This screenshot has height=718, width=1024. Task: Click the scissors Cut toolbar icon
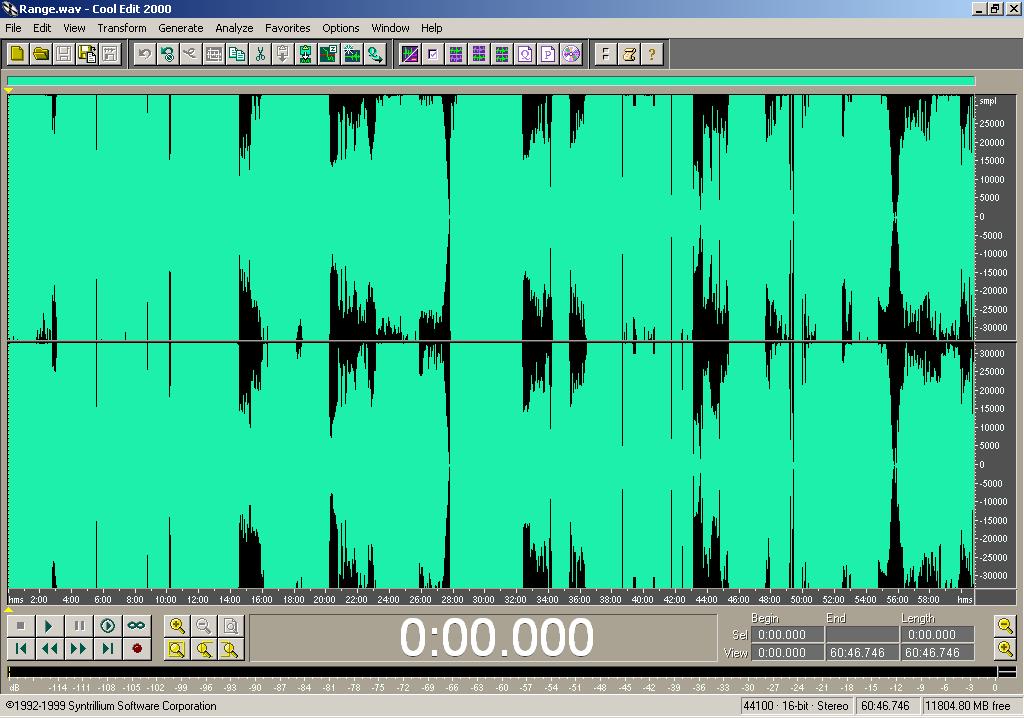point(260,54)
